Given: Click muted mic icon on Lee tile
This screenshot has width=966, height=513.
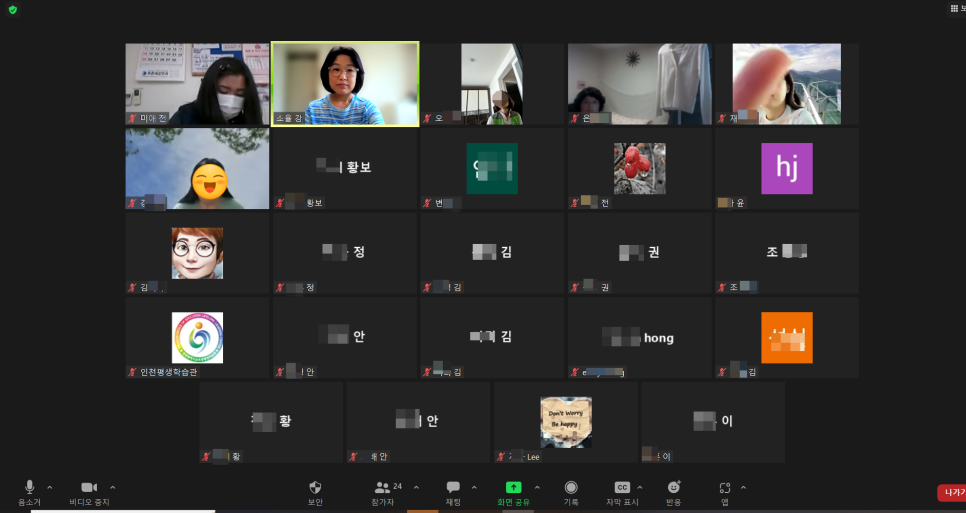Looking at the screenshot, I should (501, 457).
